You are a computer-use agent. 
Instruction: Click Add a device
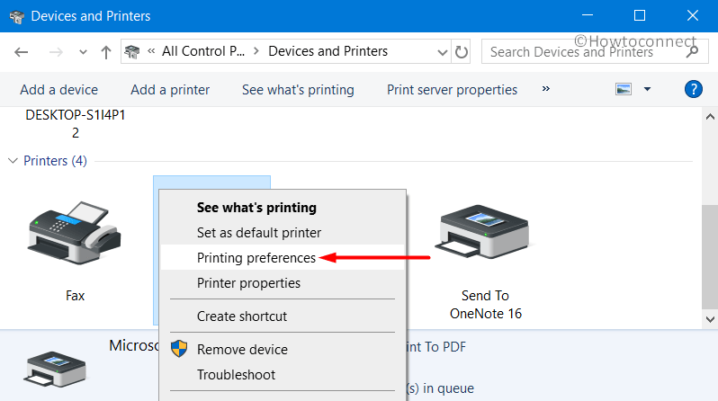point(59,90)
